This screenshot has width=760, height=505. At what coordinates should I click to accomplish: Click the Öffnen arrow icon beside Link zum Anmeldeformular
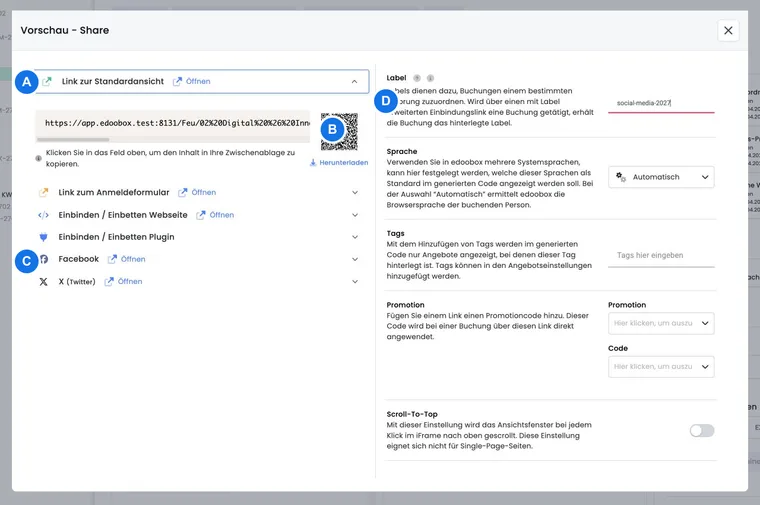pos(183,192)
